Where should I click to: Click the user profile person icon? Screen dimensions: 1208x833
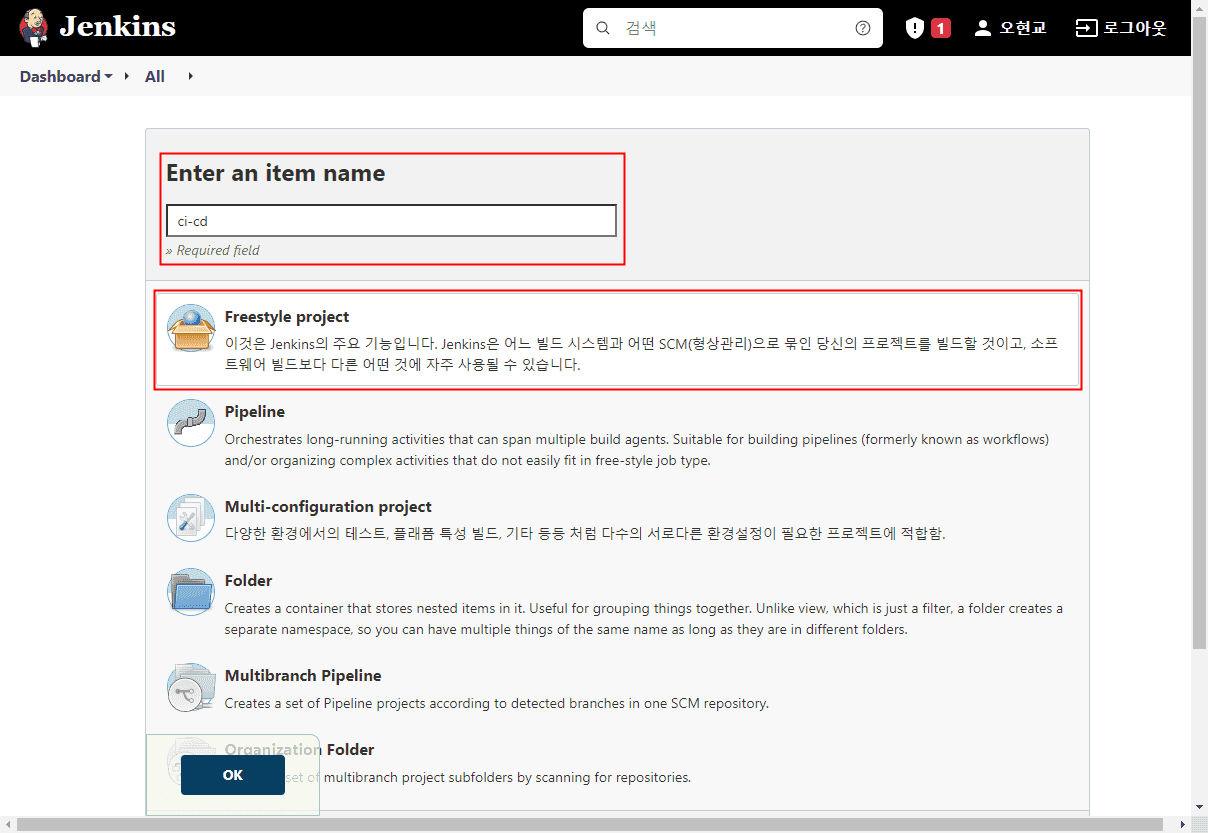983,28
